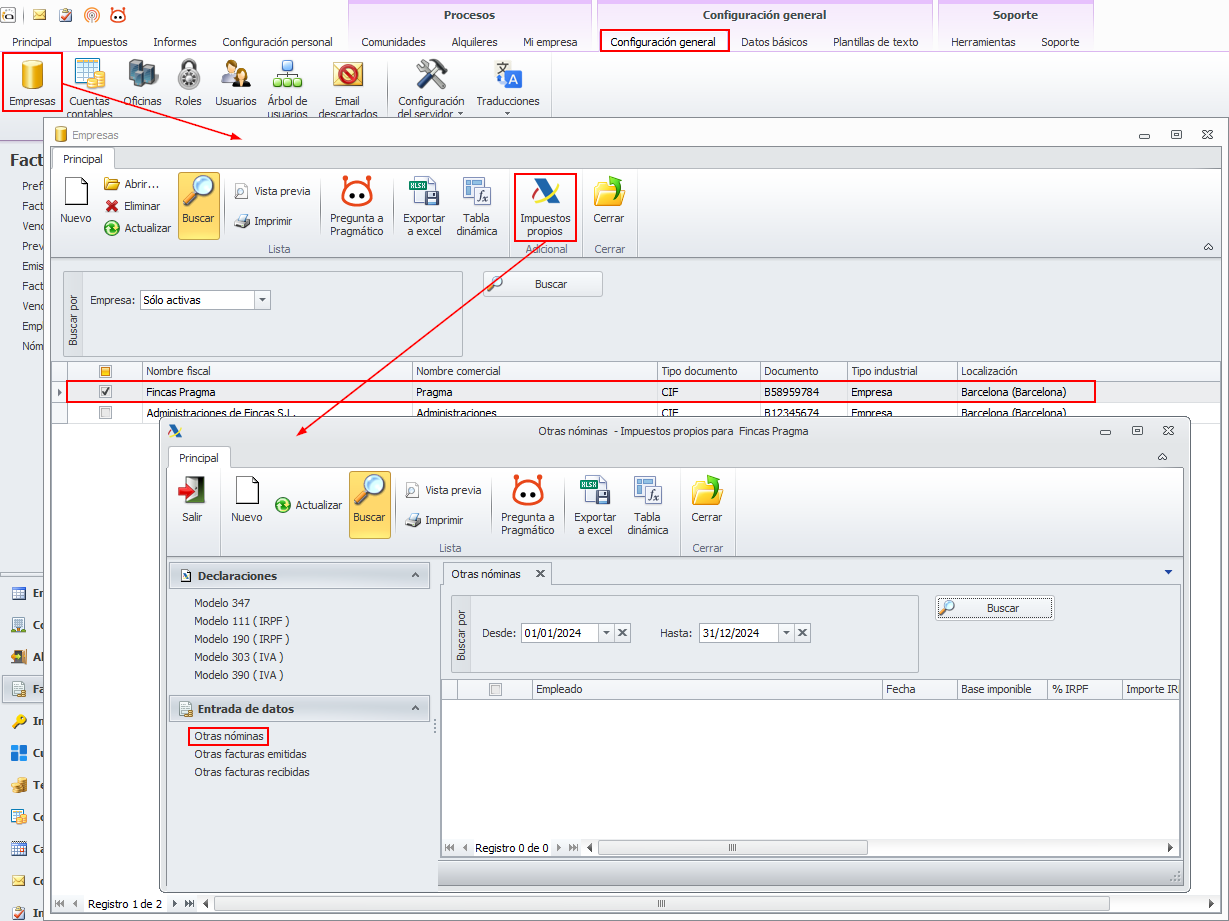The image size is (1229, 921).
Task: Select the Otras nóminas document tab
Action: [x=487, y=574]
